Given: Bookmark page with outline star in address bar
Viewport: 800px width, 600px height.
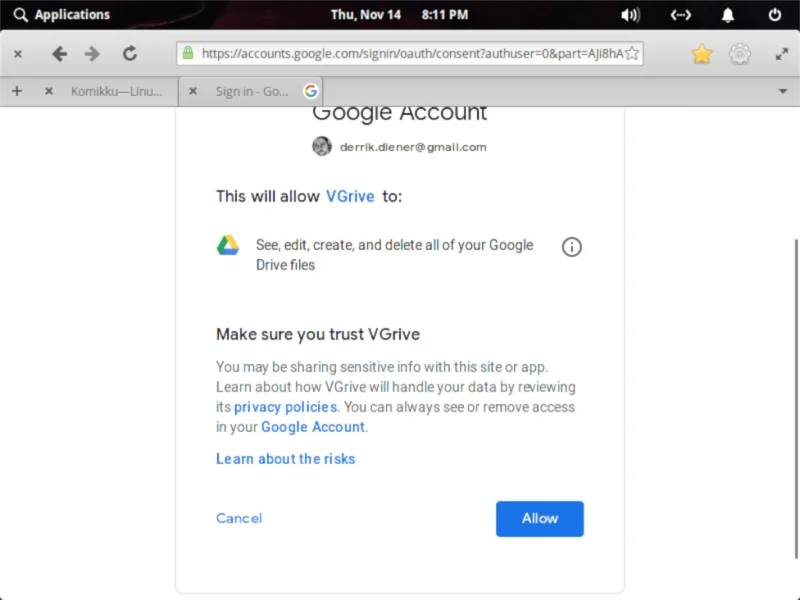Looking at the screenshot, I should pos(632,53).
